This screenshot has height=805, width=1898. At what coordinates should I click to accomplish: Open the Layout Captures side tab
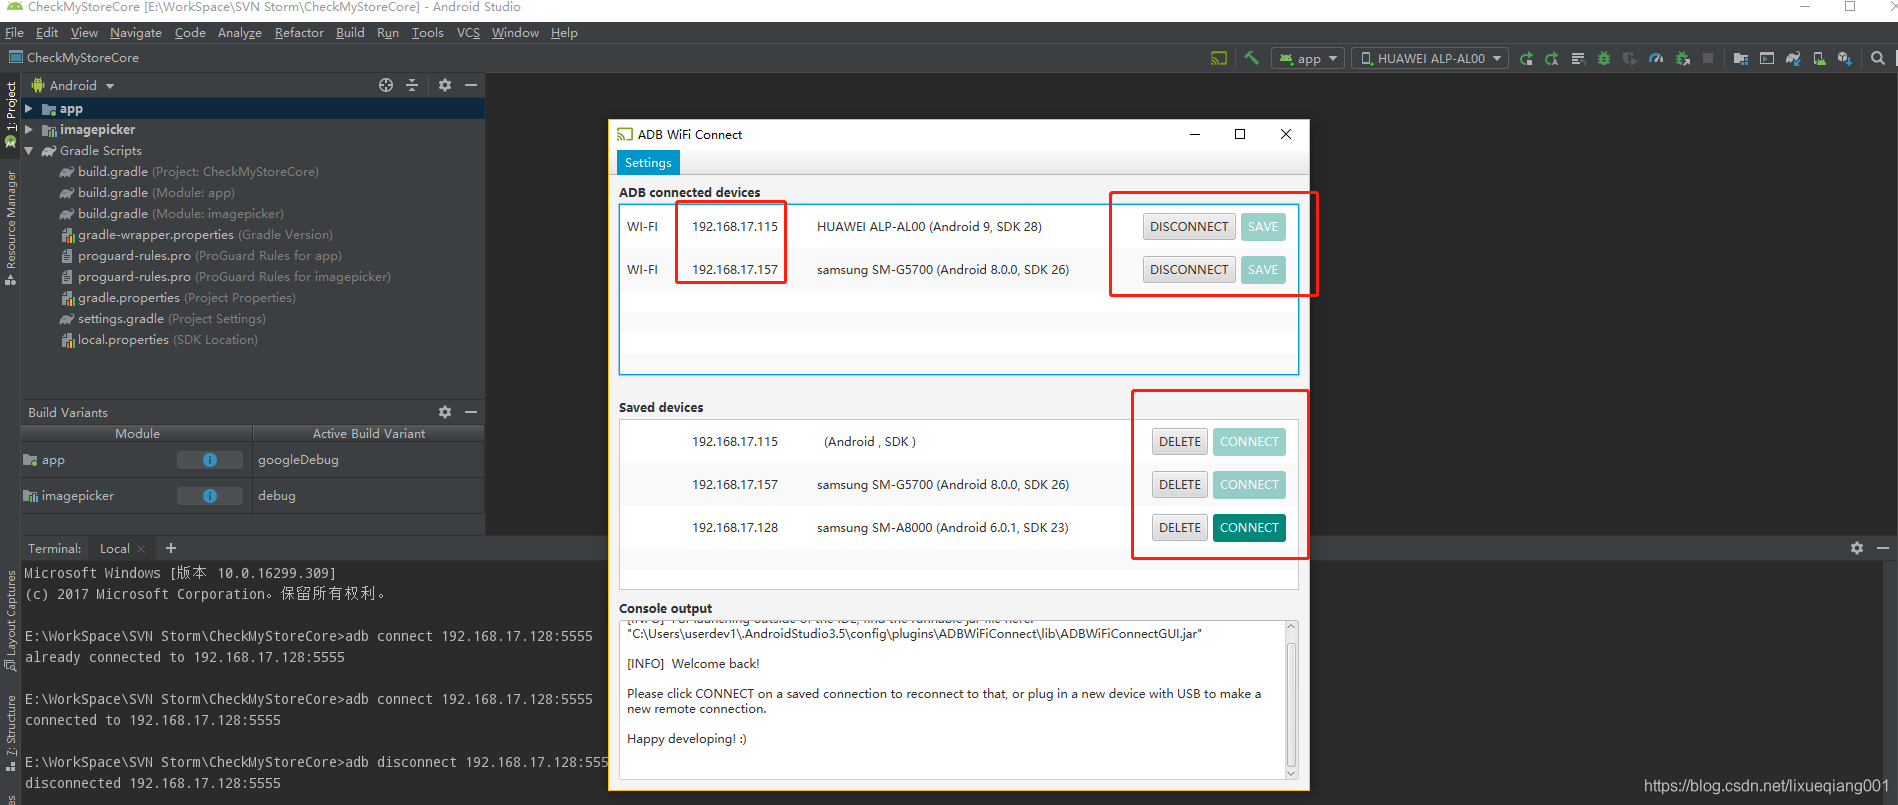click(11, 620)
